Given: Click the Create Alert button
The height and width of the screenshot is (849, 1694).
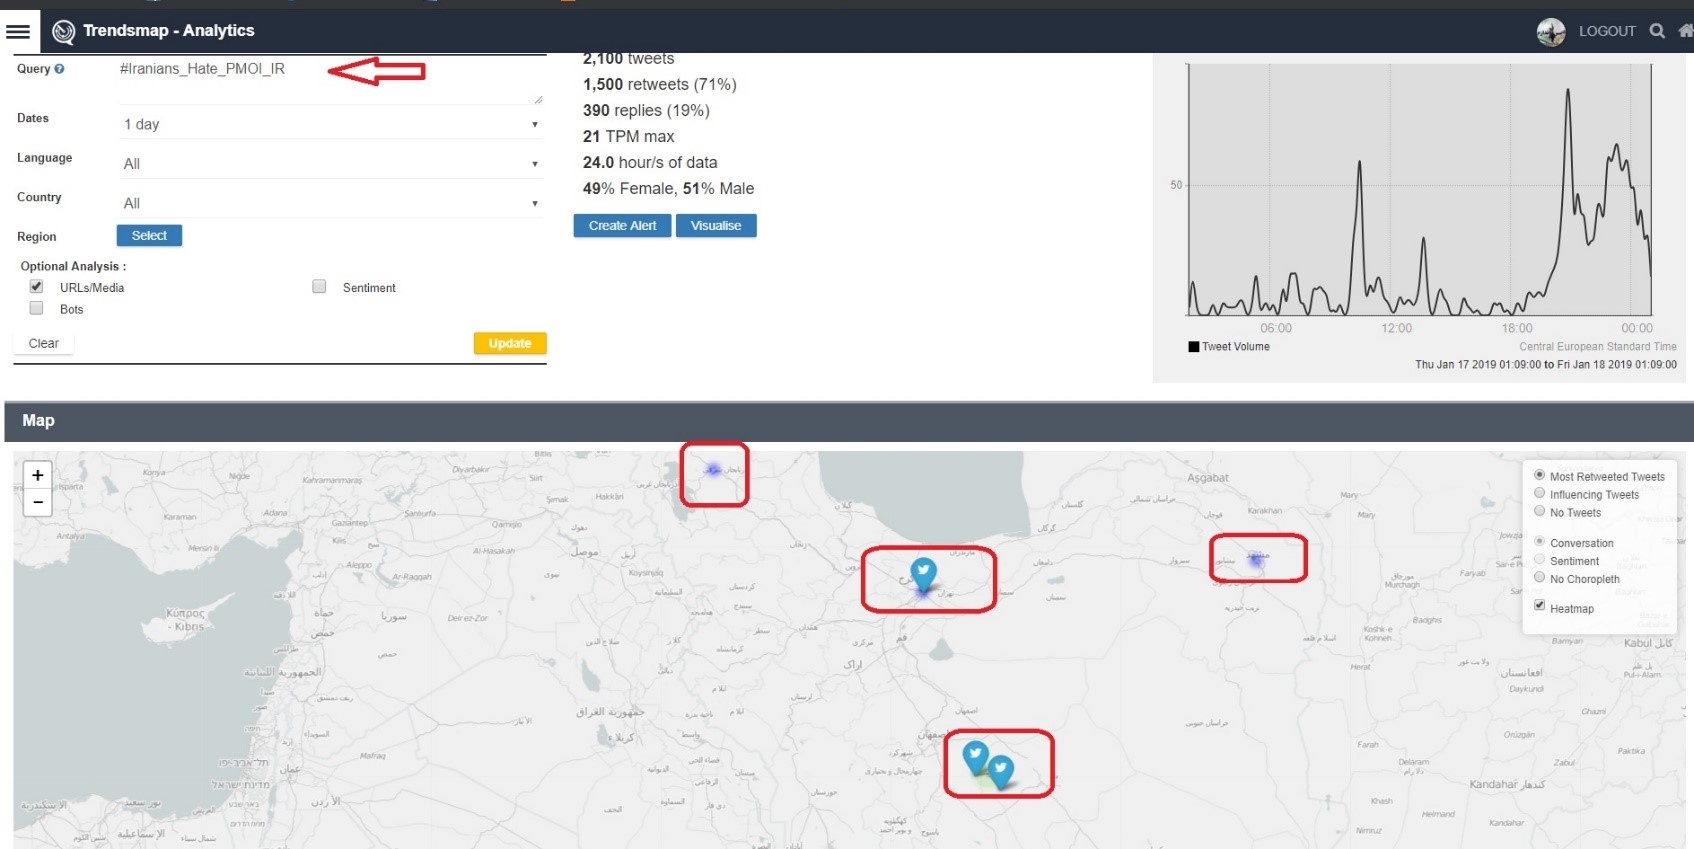Looking at the screenshot, I should (622, 226).
